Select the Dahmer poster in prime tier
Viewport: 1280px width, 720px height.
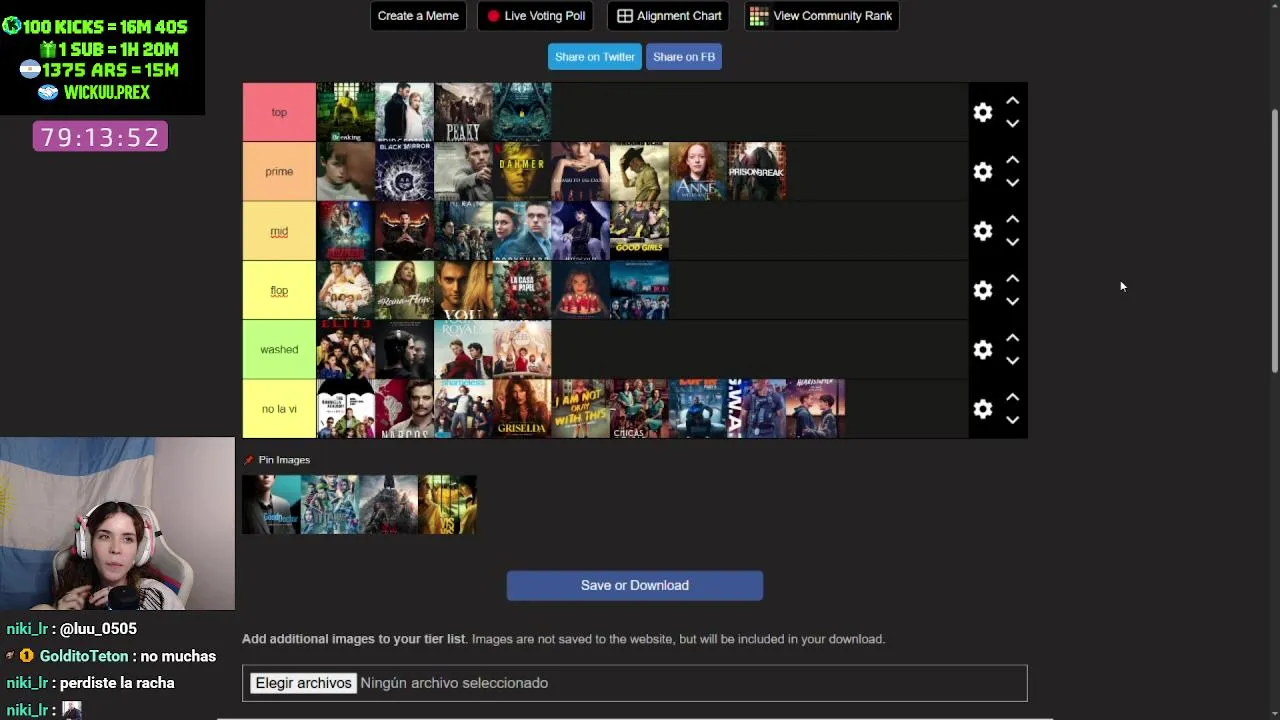522,172
